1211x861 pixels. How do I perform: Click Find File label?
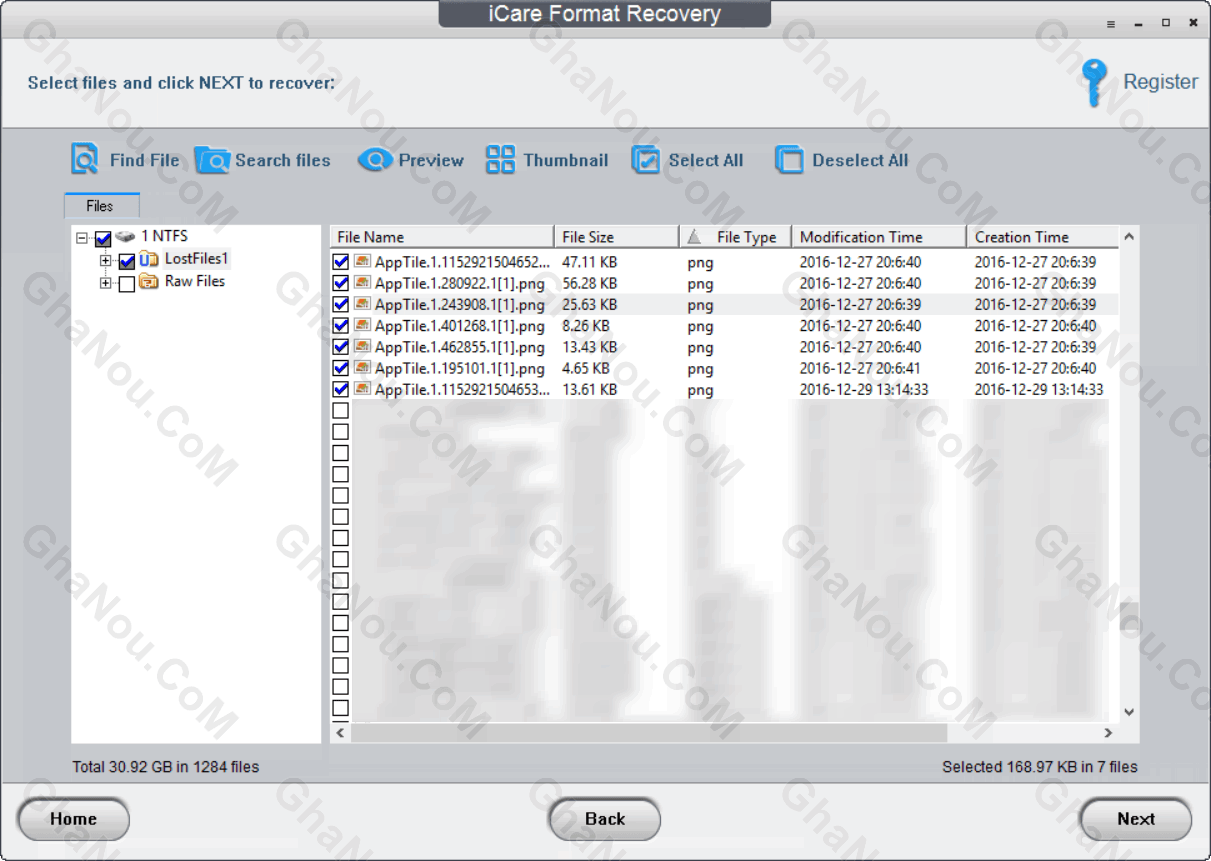point(145,160)
